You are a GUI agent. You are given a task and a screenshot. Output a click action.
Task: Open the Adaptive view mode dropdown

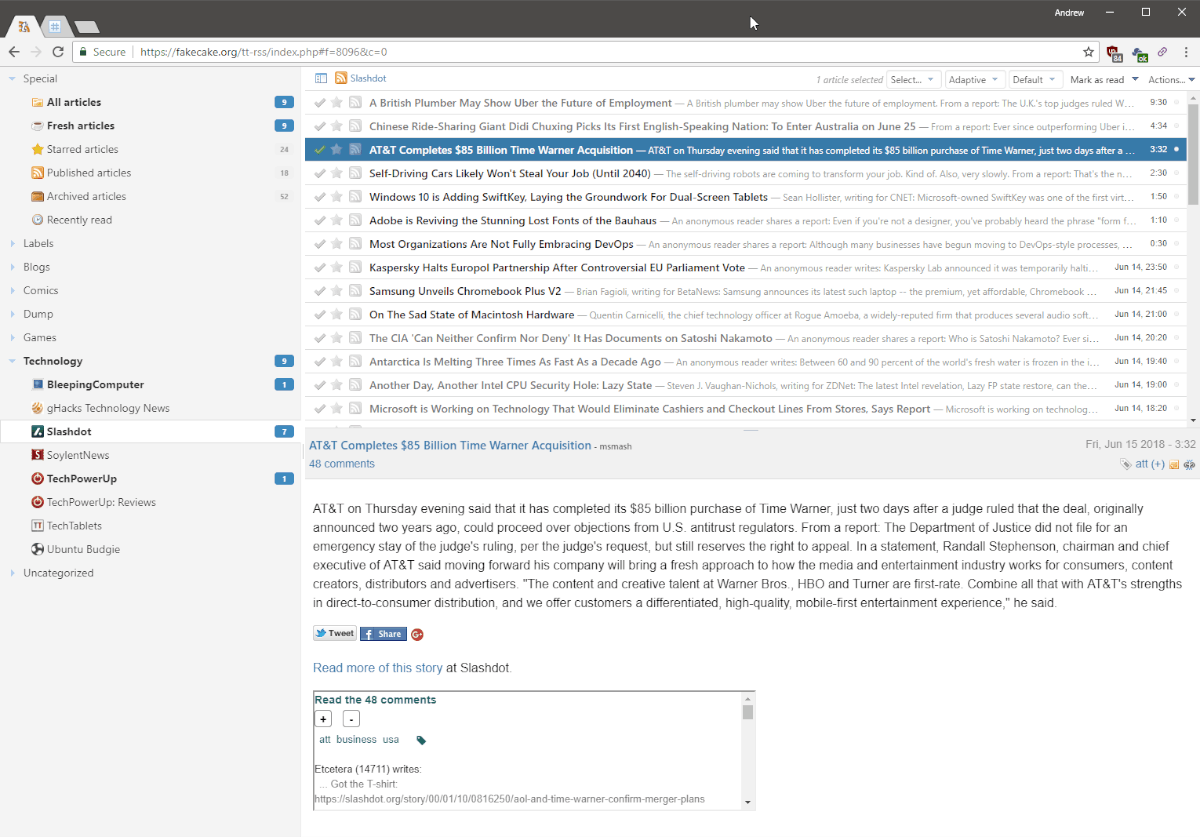point(974,79)
